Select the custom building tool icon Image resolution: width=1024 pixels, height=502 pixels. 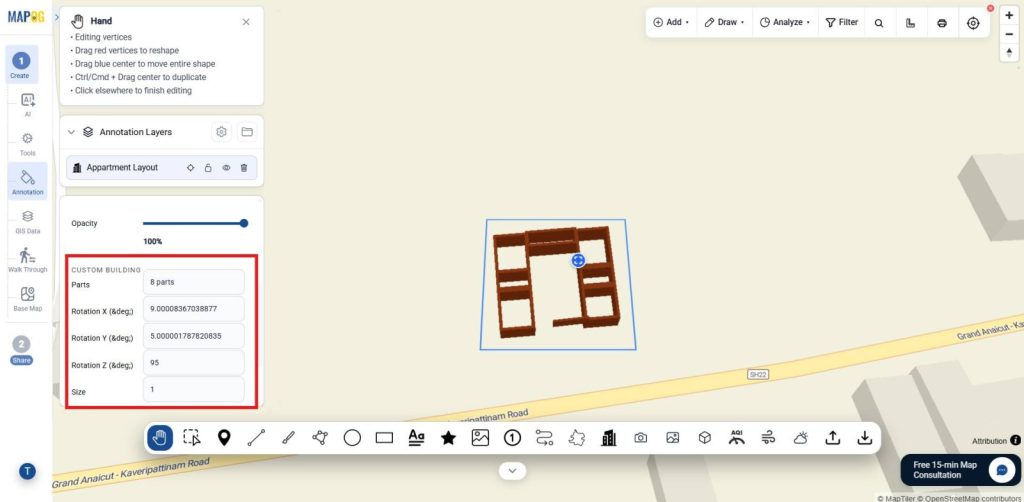point(609,438)
